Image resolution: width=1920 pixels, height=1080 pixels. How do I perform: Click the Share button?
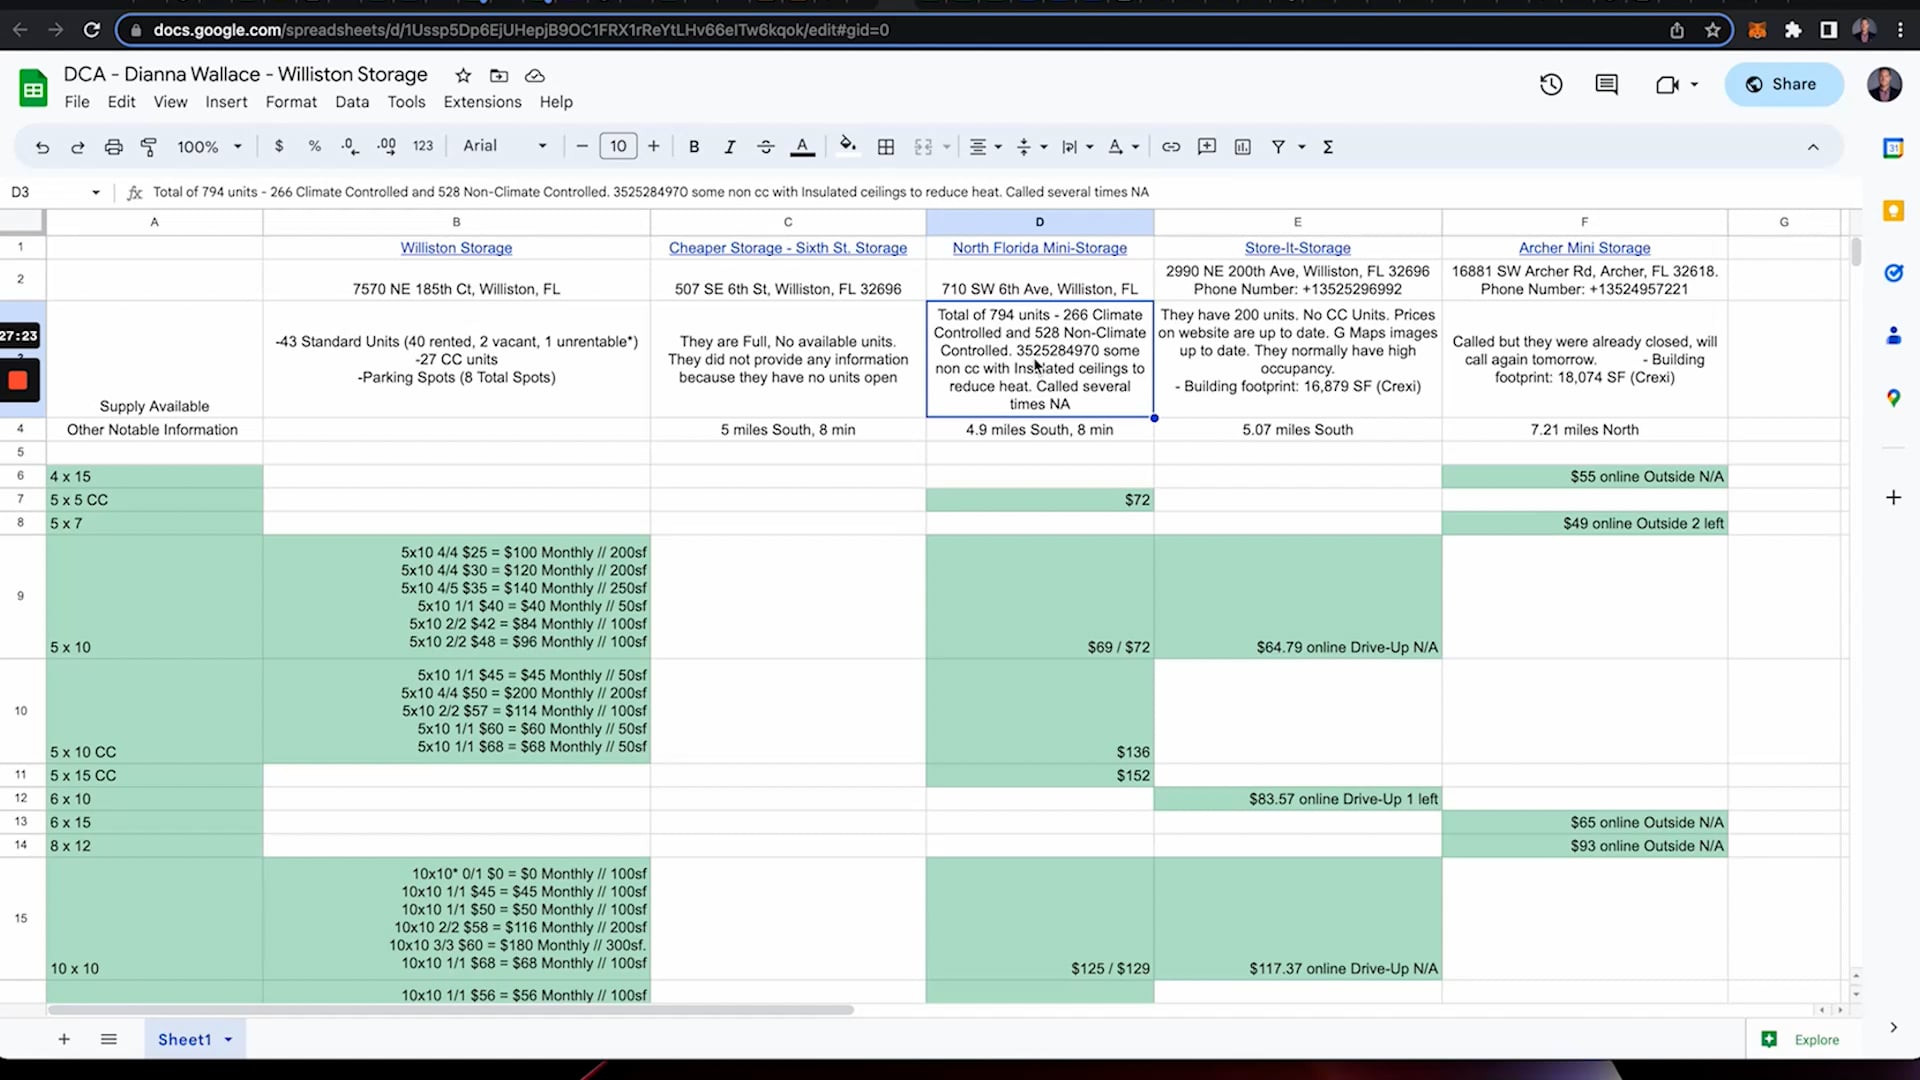[x=1783, y=84]
